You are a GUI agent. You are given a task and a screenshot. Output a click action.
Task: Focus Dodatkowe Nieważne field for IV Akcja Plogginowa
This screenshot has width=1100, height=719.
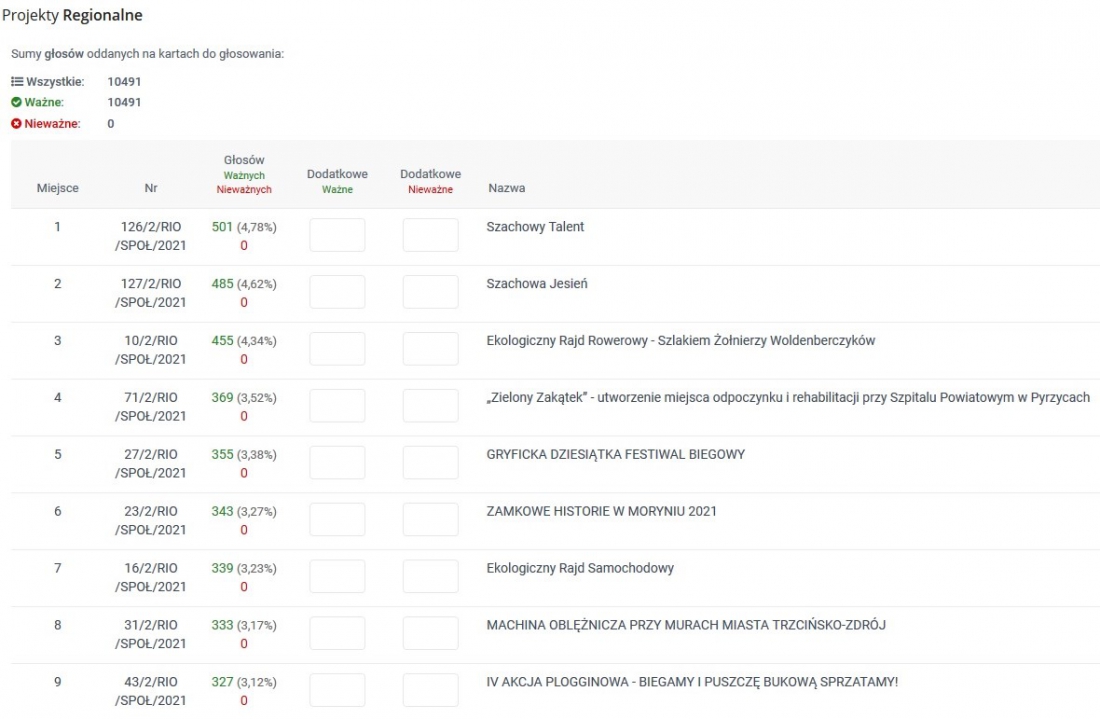(x=430, y=691)
